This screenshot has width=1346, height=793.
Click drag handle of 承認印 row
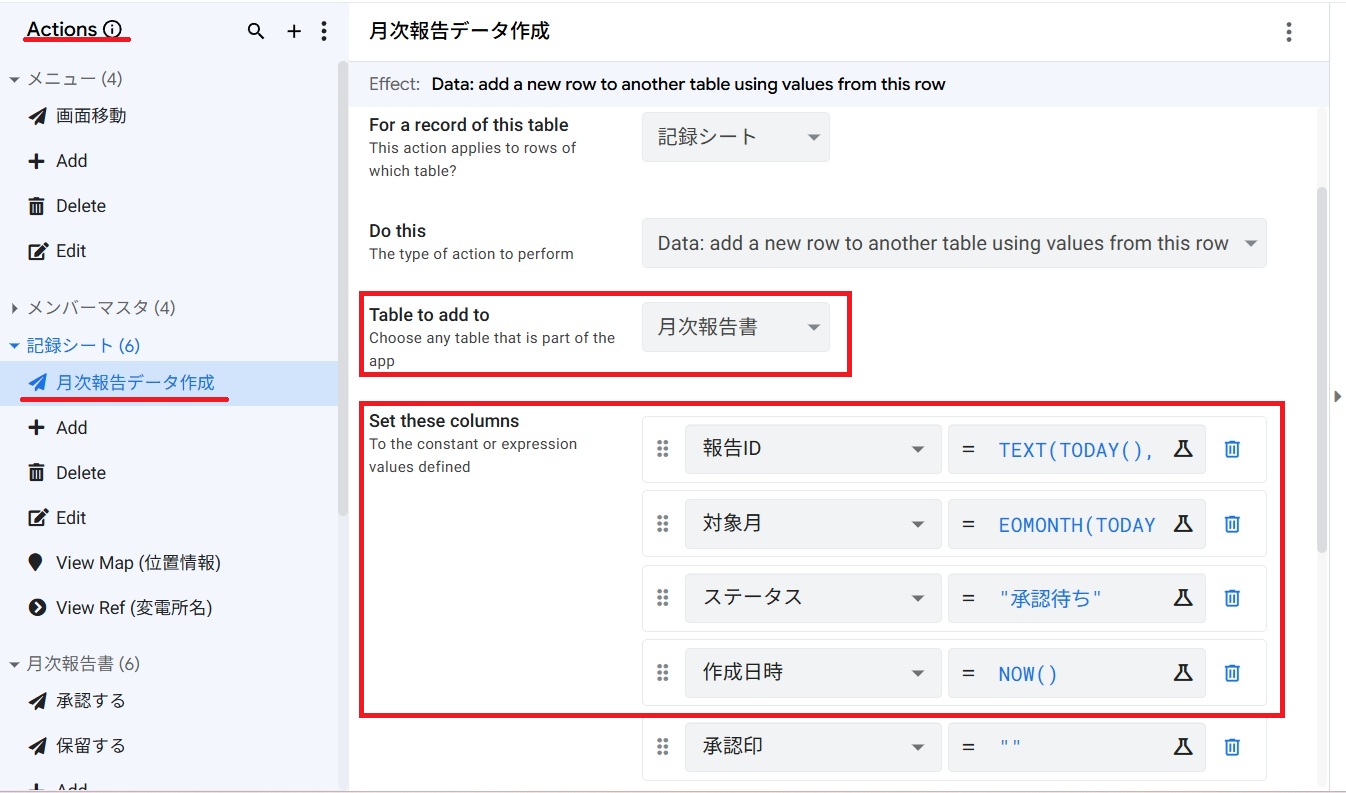(662, 747)
